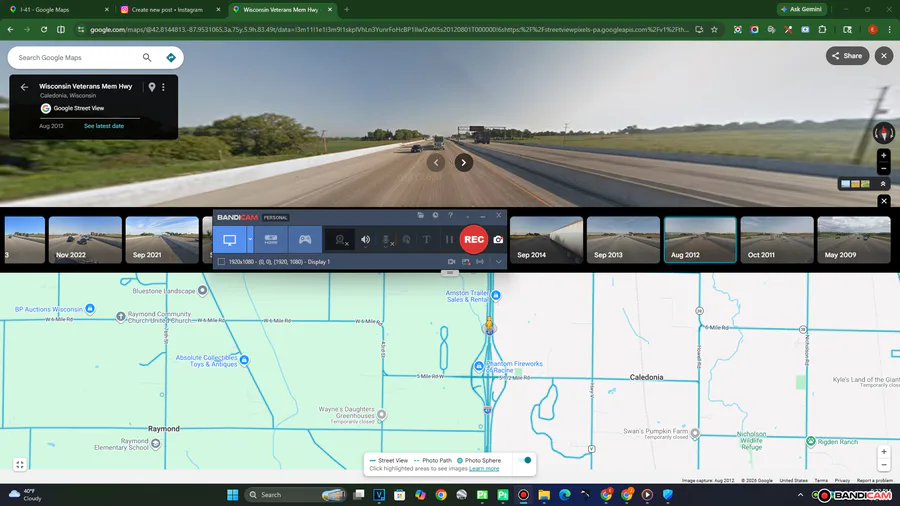
Task: Select Bandicam screen recording mode
Action: point(230,240)
